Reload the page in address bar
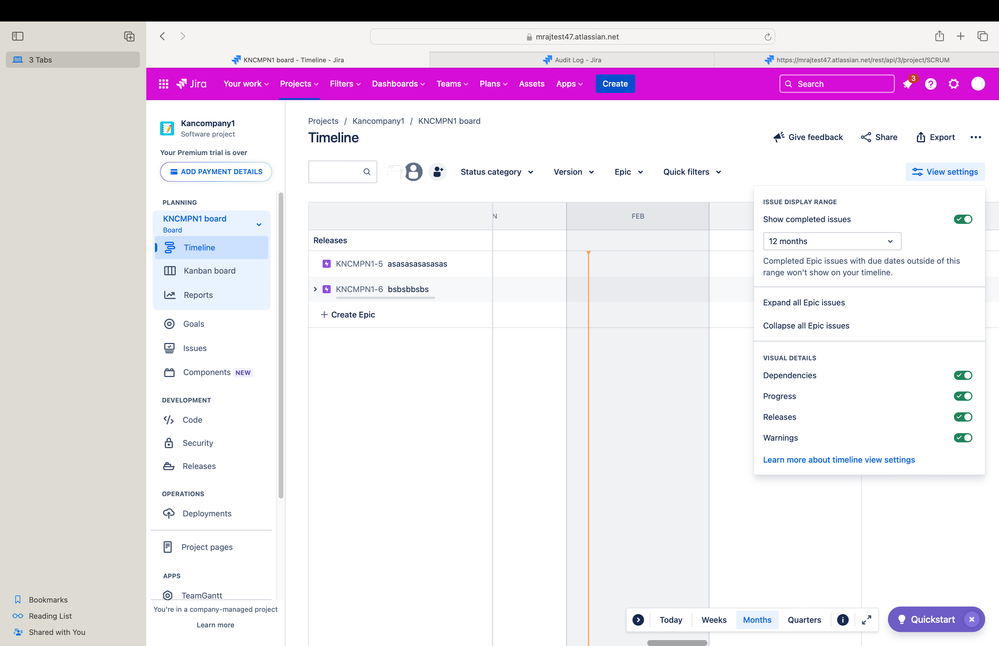Viewport: 999px width, 646px height. tap(768, 37)
